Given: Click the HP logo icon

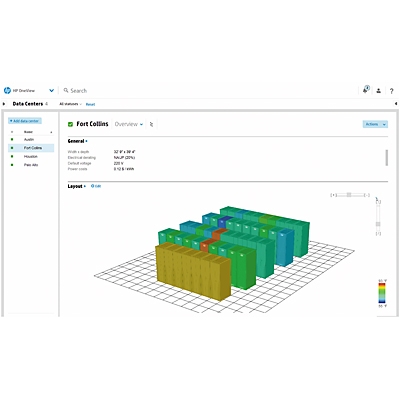Looking at the screenshot, I should point(7,90).
